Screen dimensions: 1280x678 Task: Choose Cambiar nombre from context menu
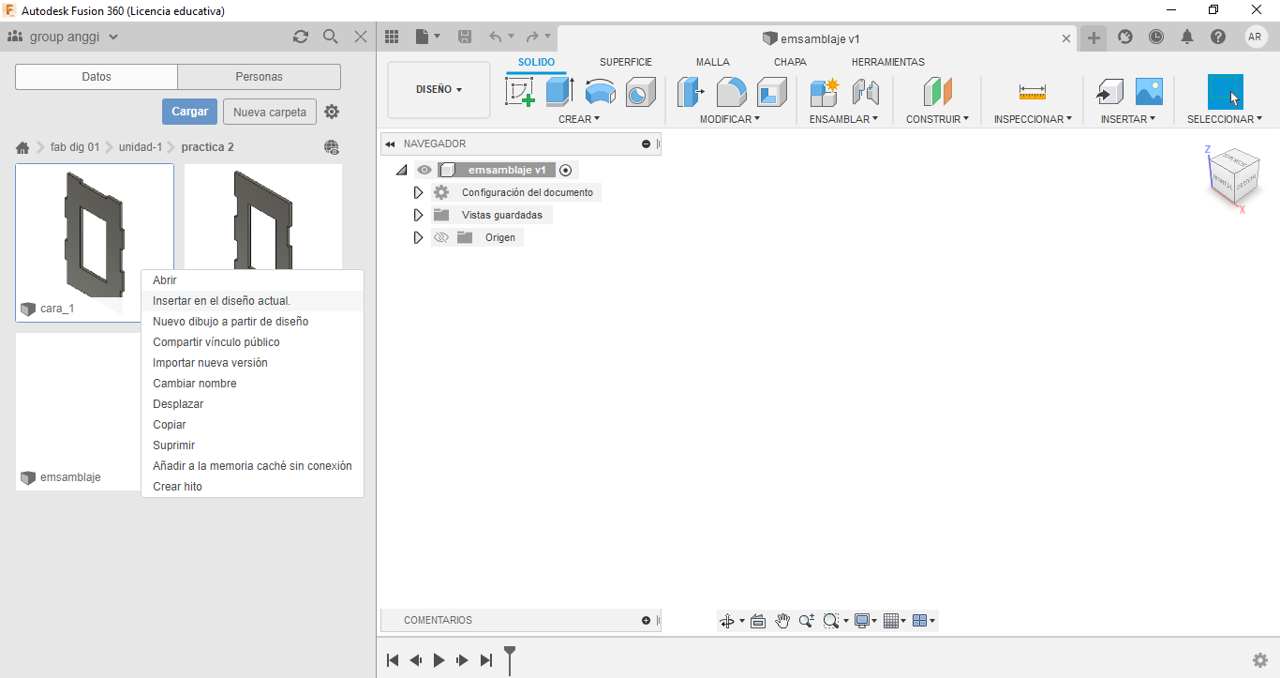(252, 383)
